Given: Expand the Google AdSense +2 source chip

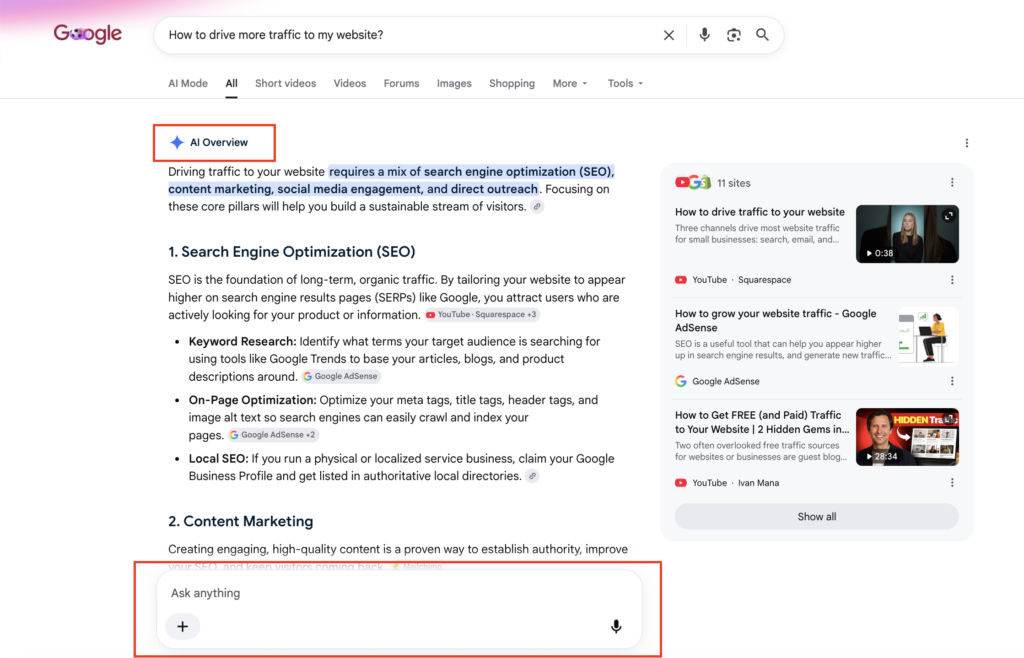Looking at the screenshot, I should [274, 435].
